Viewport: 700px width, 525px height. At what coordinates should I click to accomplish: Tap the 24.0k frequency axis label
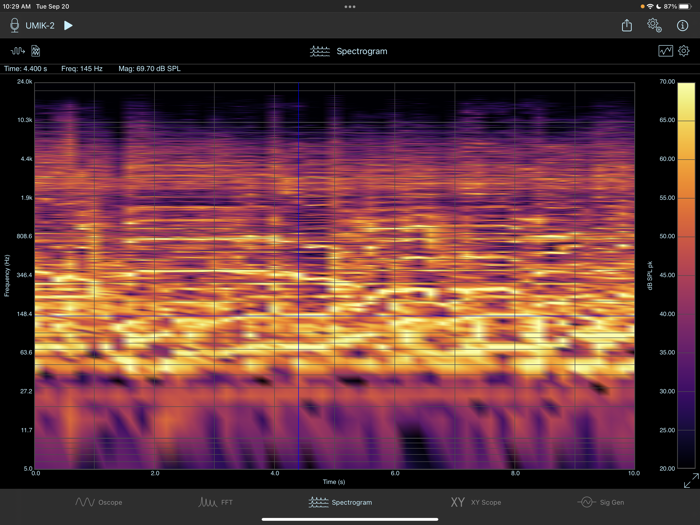click(x=25, y=82)
